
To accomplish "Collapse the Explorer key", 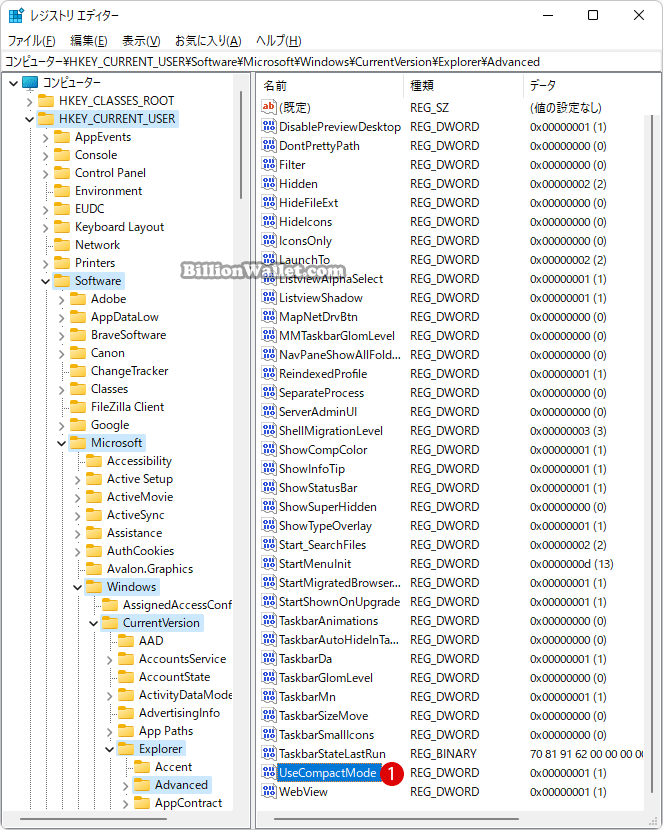I will [110, 749].
